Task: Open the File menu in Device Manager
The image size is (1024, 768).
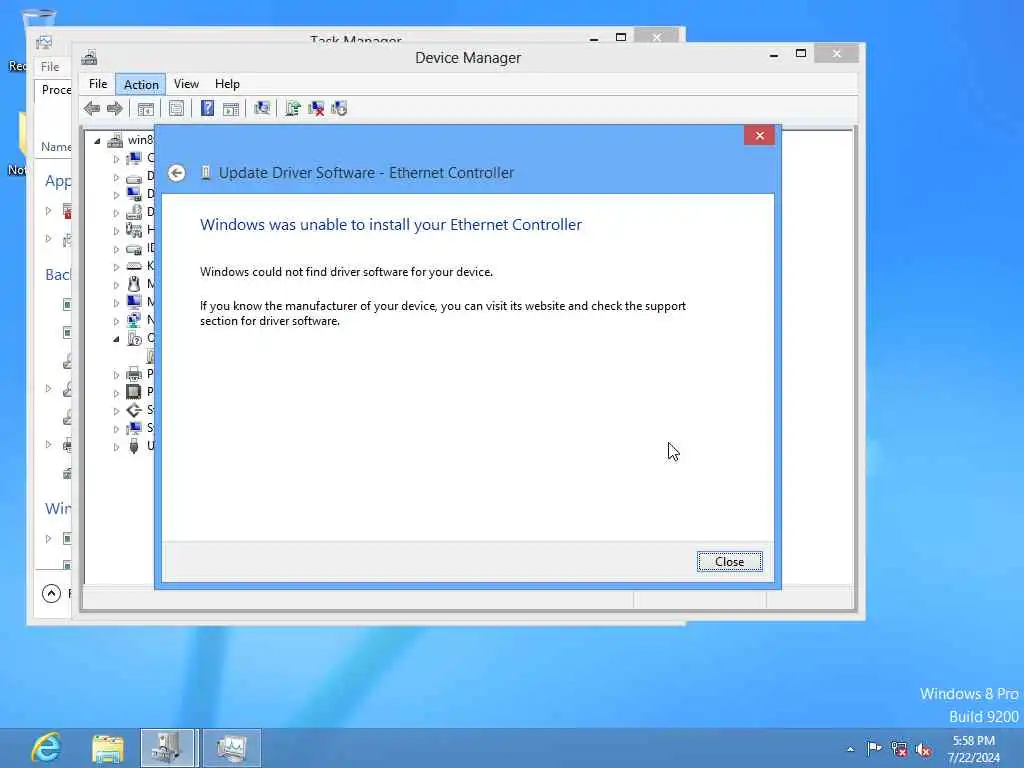Action: tap(98, 84)
